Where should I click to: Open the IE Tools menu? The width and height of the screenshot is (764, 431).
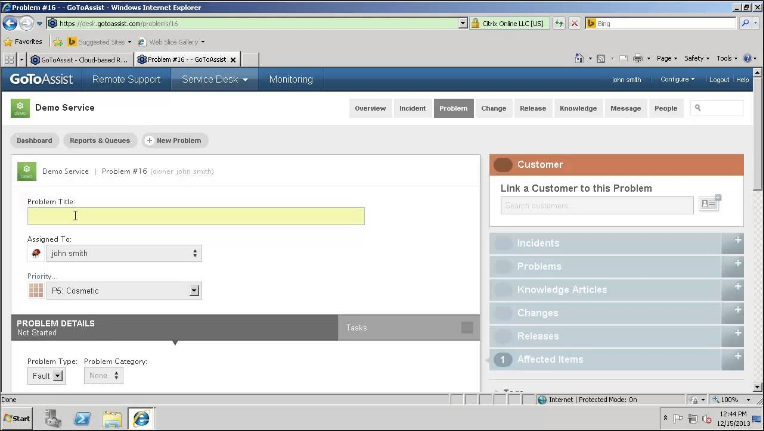point(726,58)
